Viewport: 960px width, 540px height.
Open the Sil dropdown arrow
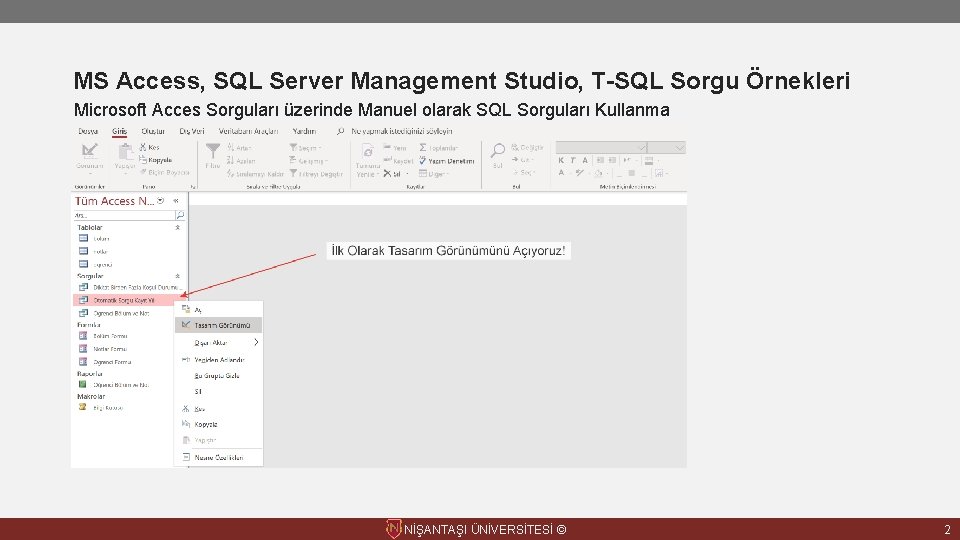pos(407,174)
